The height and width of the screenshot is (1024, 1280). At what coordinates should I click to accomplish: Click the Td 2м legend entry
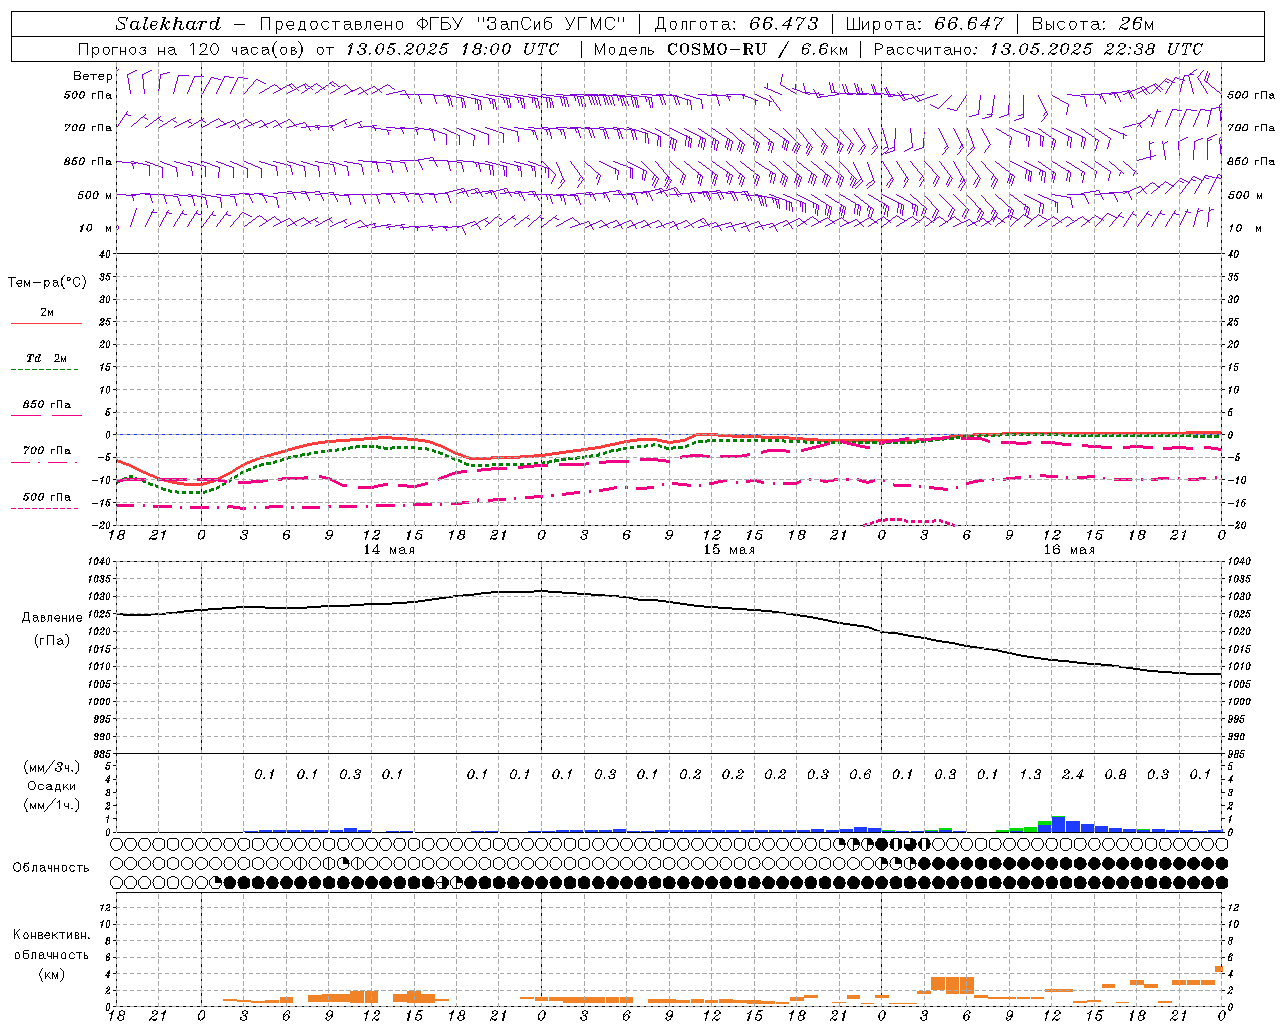(x=46, y=358)
